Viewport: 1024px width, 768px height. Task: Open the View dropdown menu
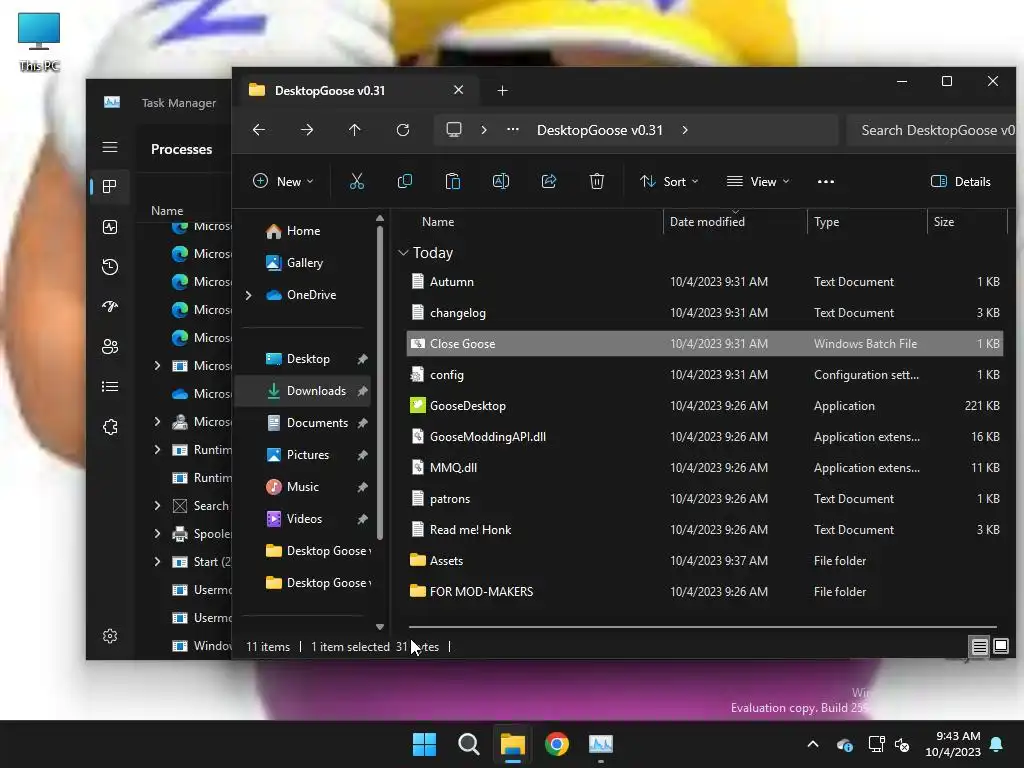pos(758,182)
